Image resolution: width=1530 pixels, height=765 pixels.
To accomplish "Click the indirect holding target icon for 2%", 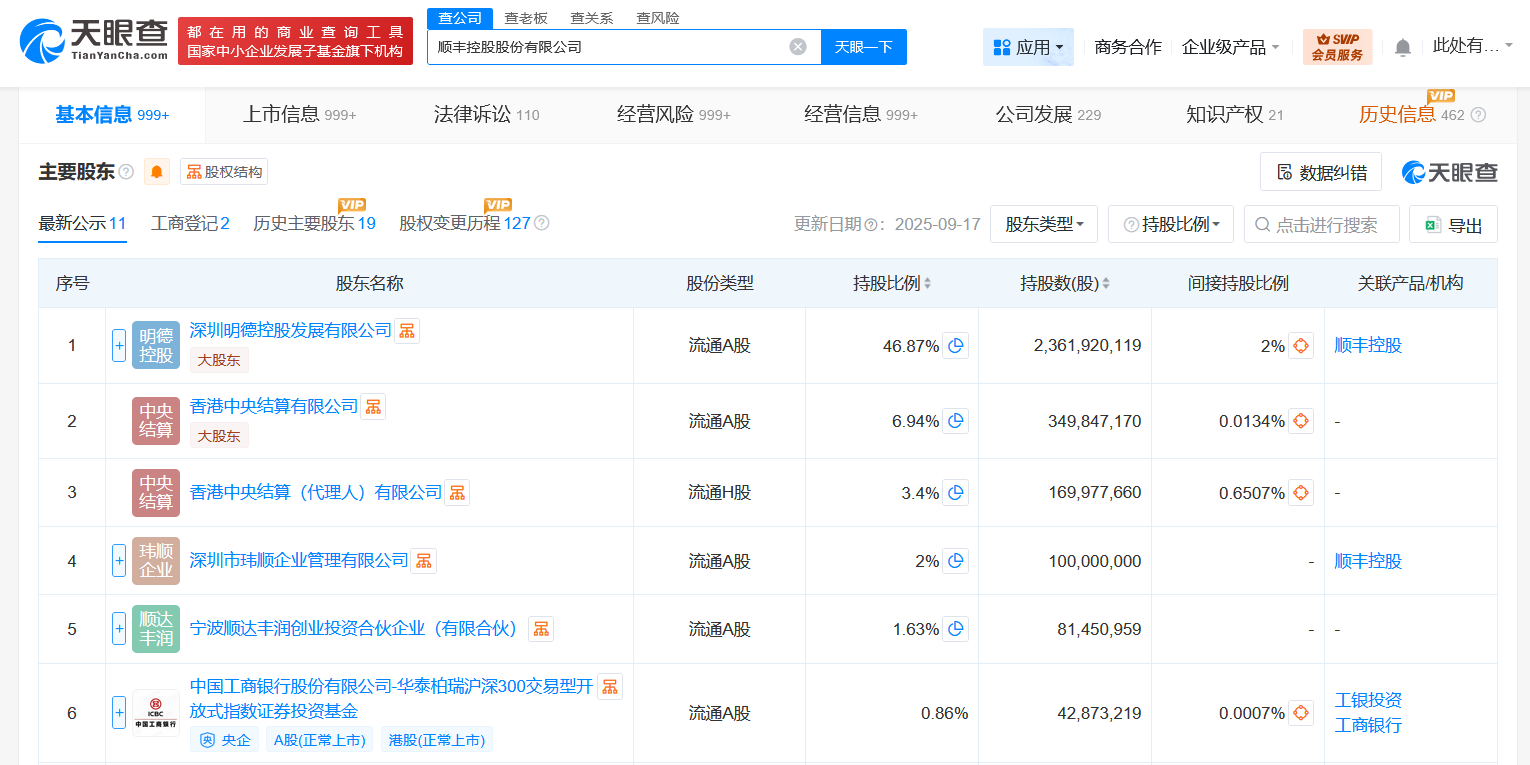I will pos(1300,346).
